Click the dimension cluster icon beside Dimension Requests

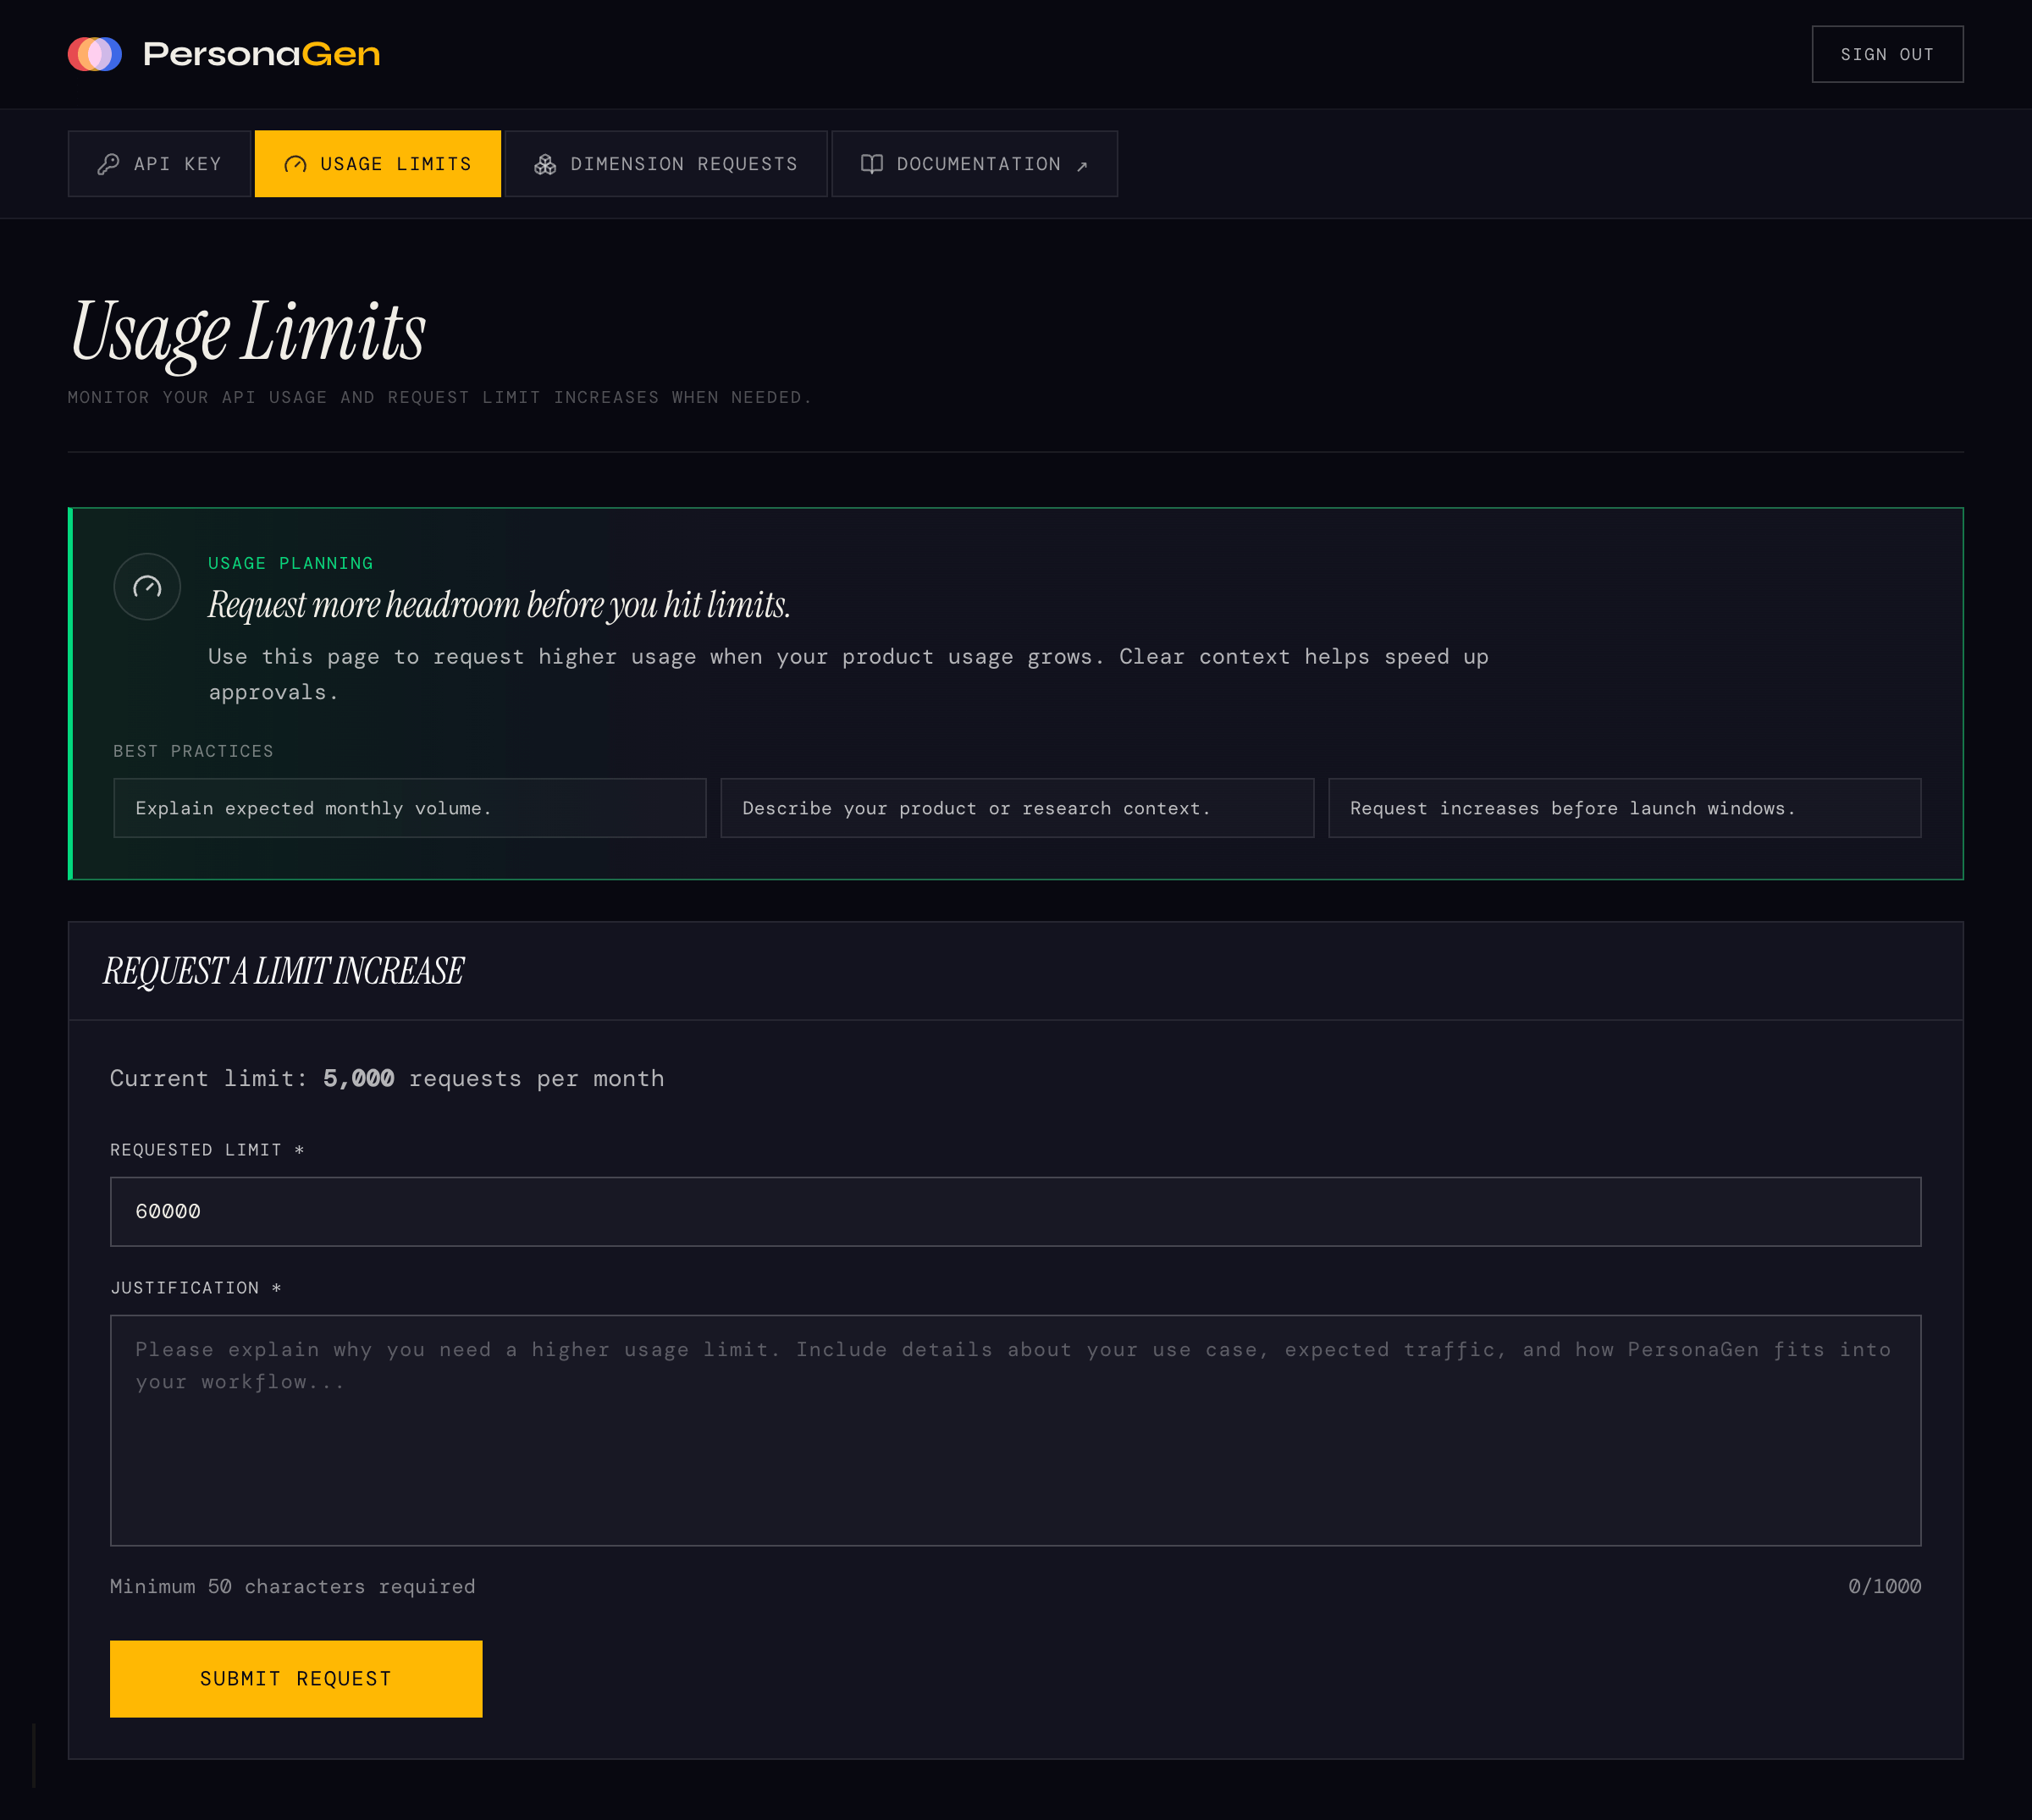(546, 163)
